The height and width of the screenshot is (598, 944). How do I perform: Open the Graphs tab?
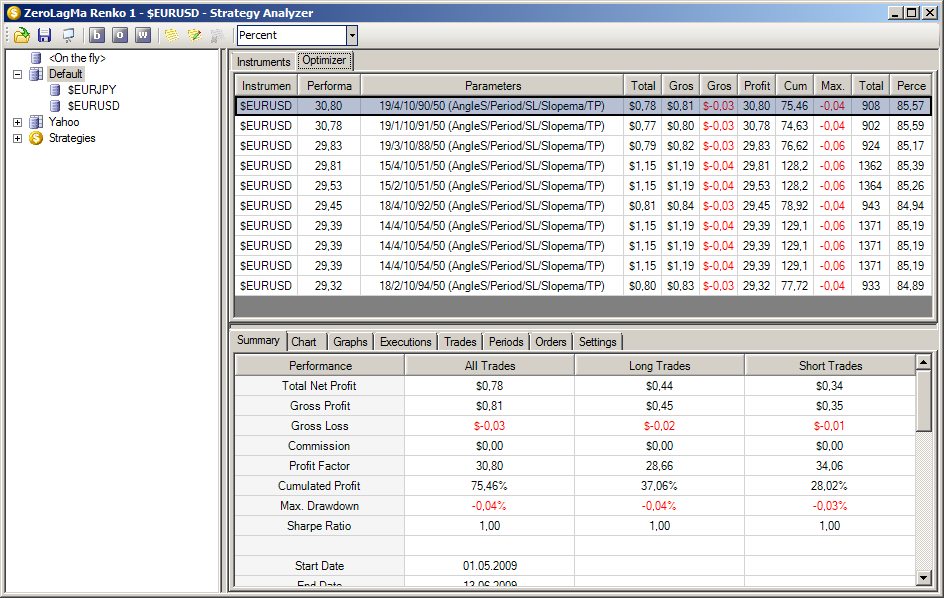coord(350,342)
